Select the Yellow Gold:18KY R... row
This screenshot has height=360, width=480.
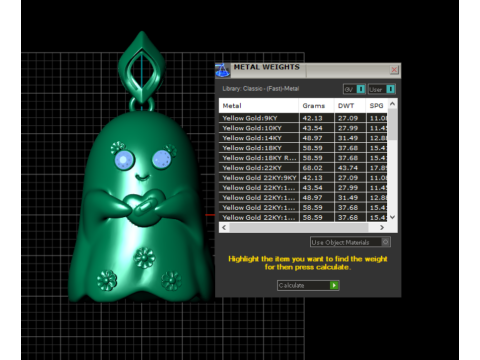click(303, 158)
